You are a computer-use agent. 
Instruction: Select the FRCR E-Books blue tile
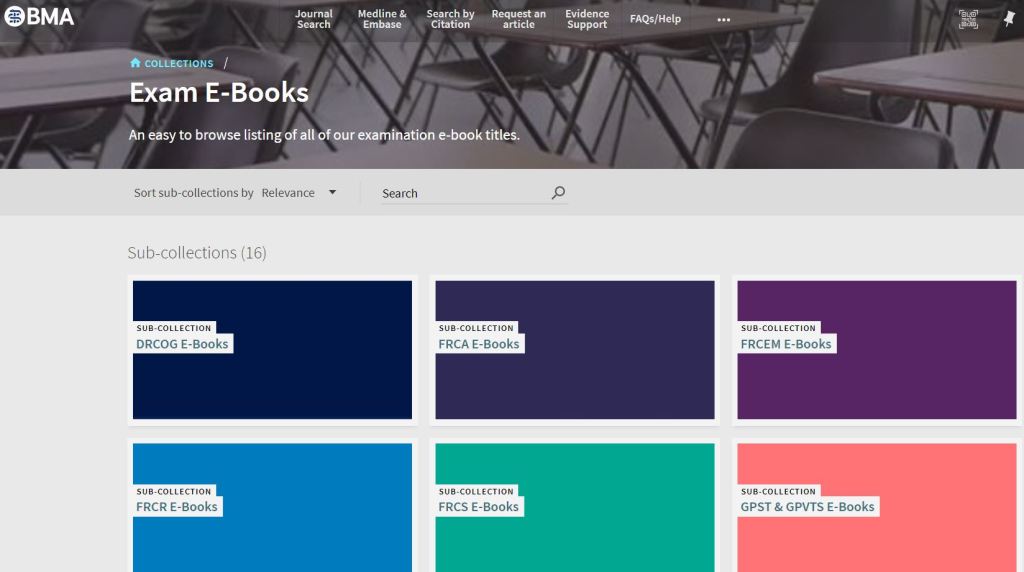point(272,507)
